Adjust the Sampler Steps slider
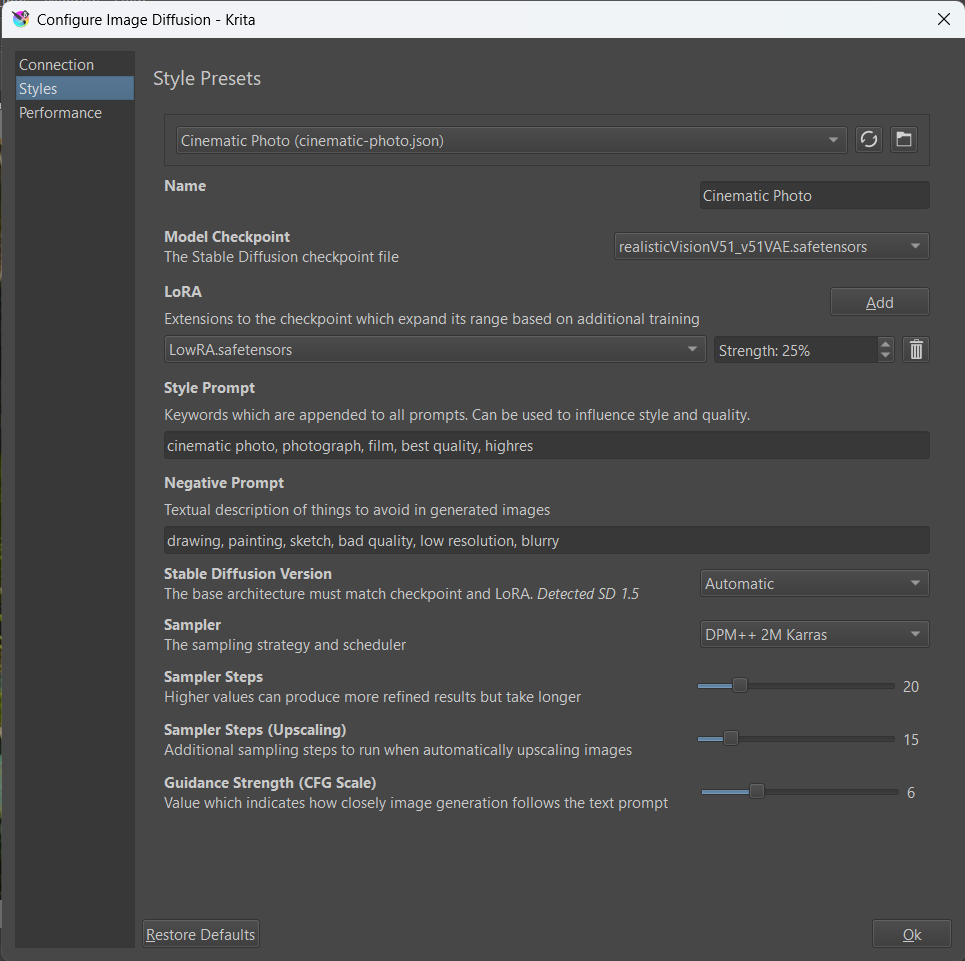This screenshot has width=965, height=961. click(795, 685)
